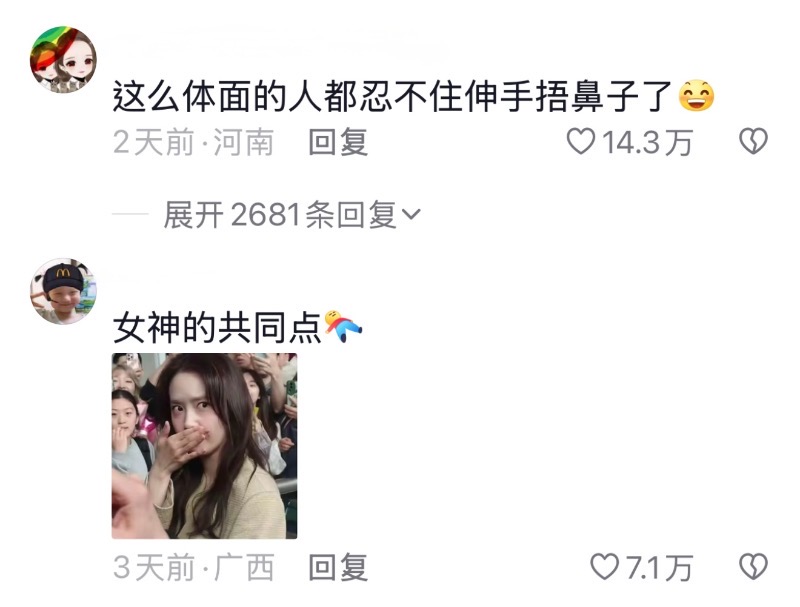Dislike the first comment with broken heart
The image size is (800, 607).
[754, 141]
